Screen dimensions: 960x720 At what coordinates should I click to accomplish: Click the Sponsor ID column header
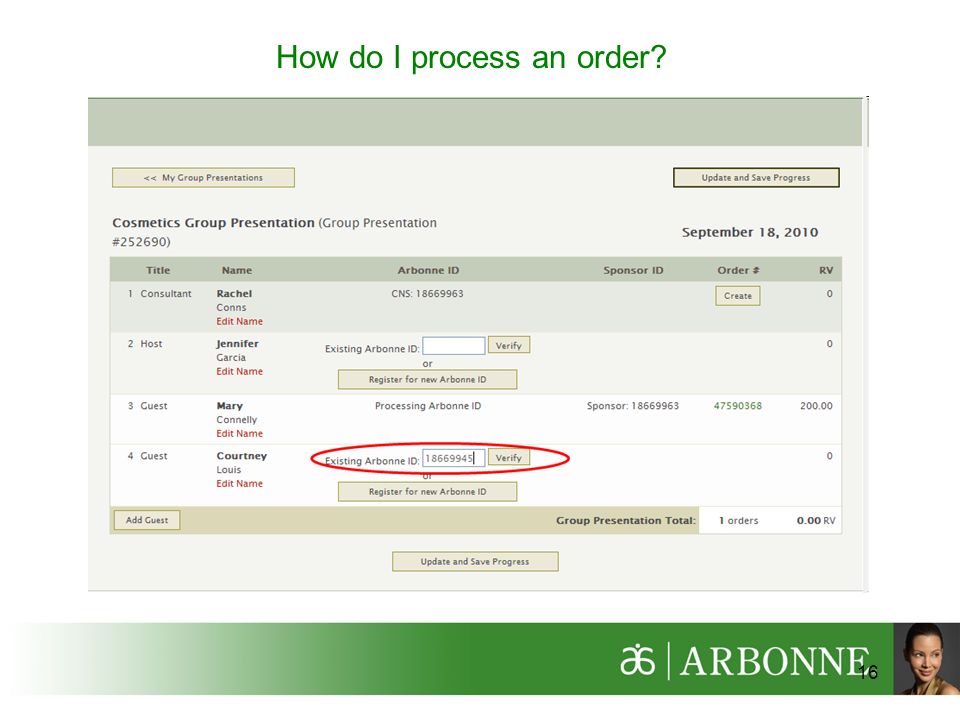[633, 270]
